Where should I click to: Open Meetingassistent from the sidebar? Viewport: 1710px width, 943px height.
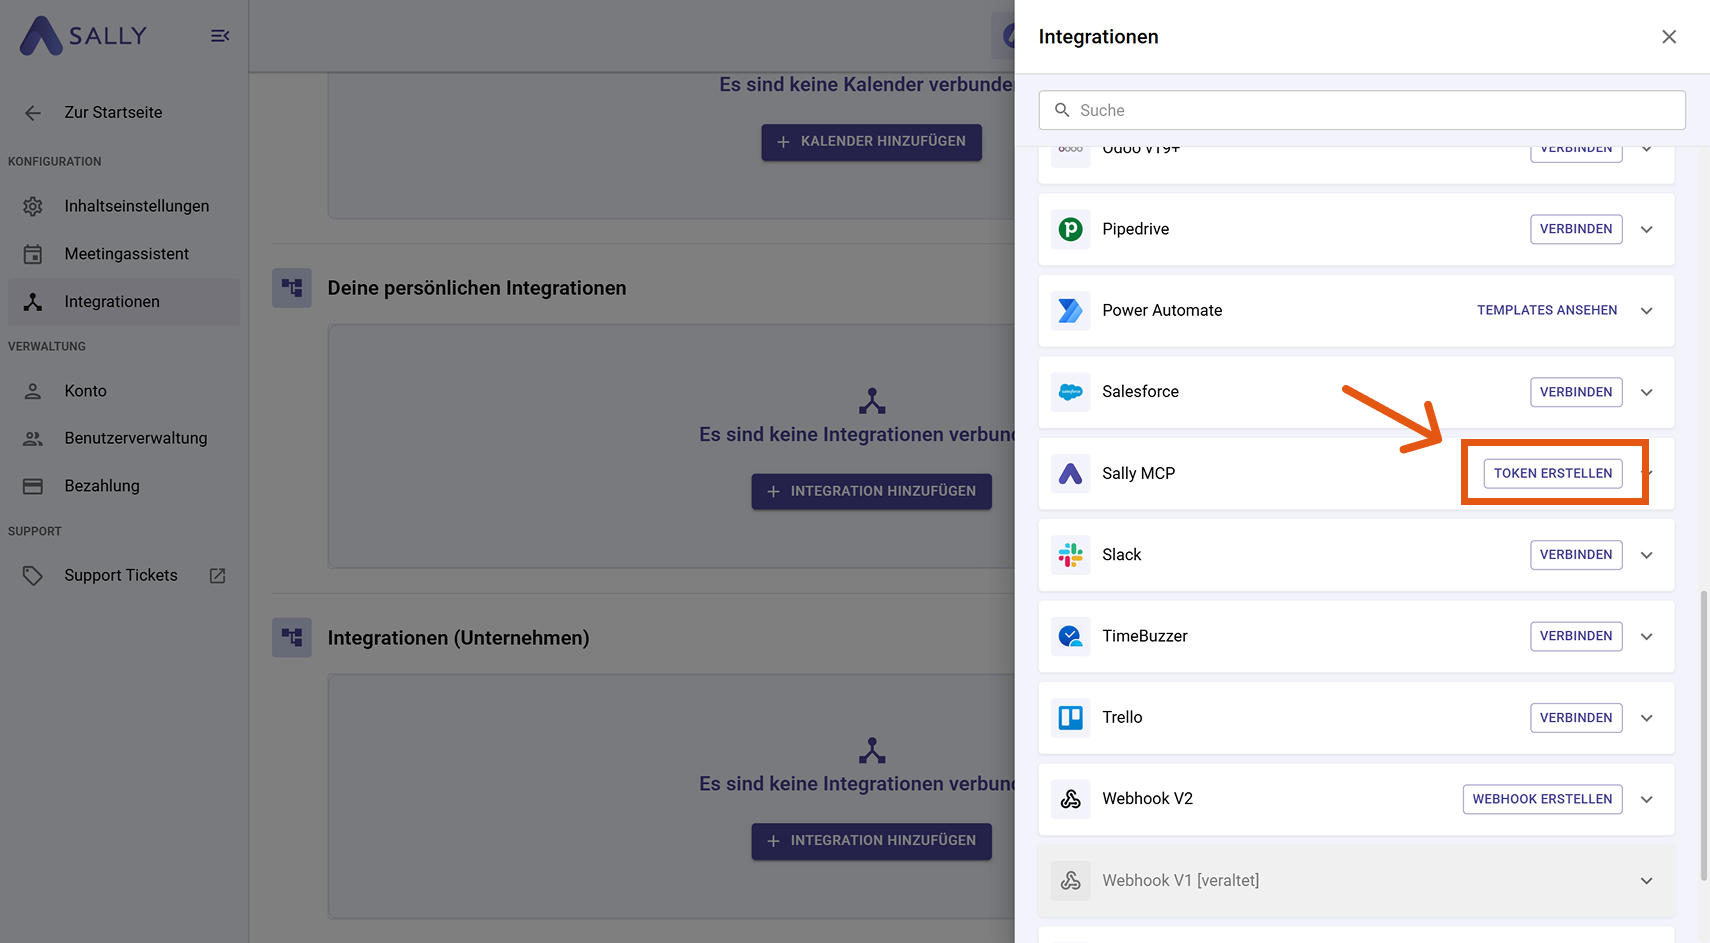pos(126,254)
